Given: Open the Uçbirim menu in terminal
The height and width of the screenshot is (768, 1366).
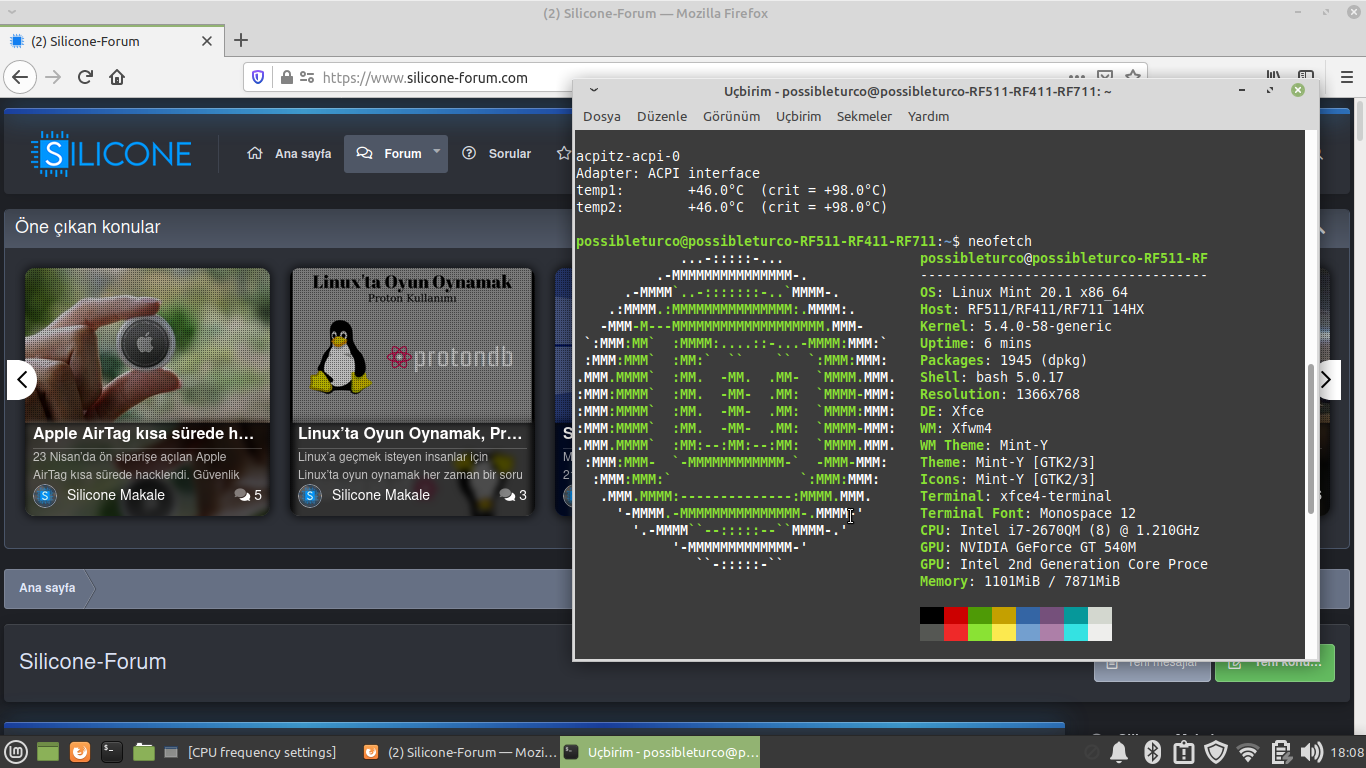Looking at the screenshot, I should (798, 116).
